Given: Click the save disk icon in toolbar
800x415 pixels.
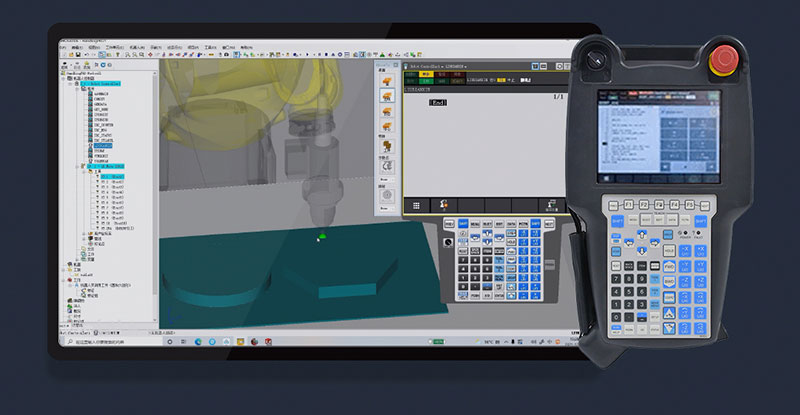Looking at the screenshot, I should point(76,56).
